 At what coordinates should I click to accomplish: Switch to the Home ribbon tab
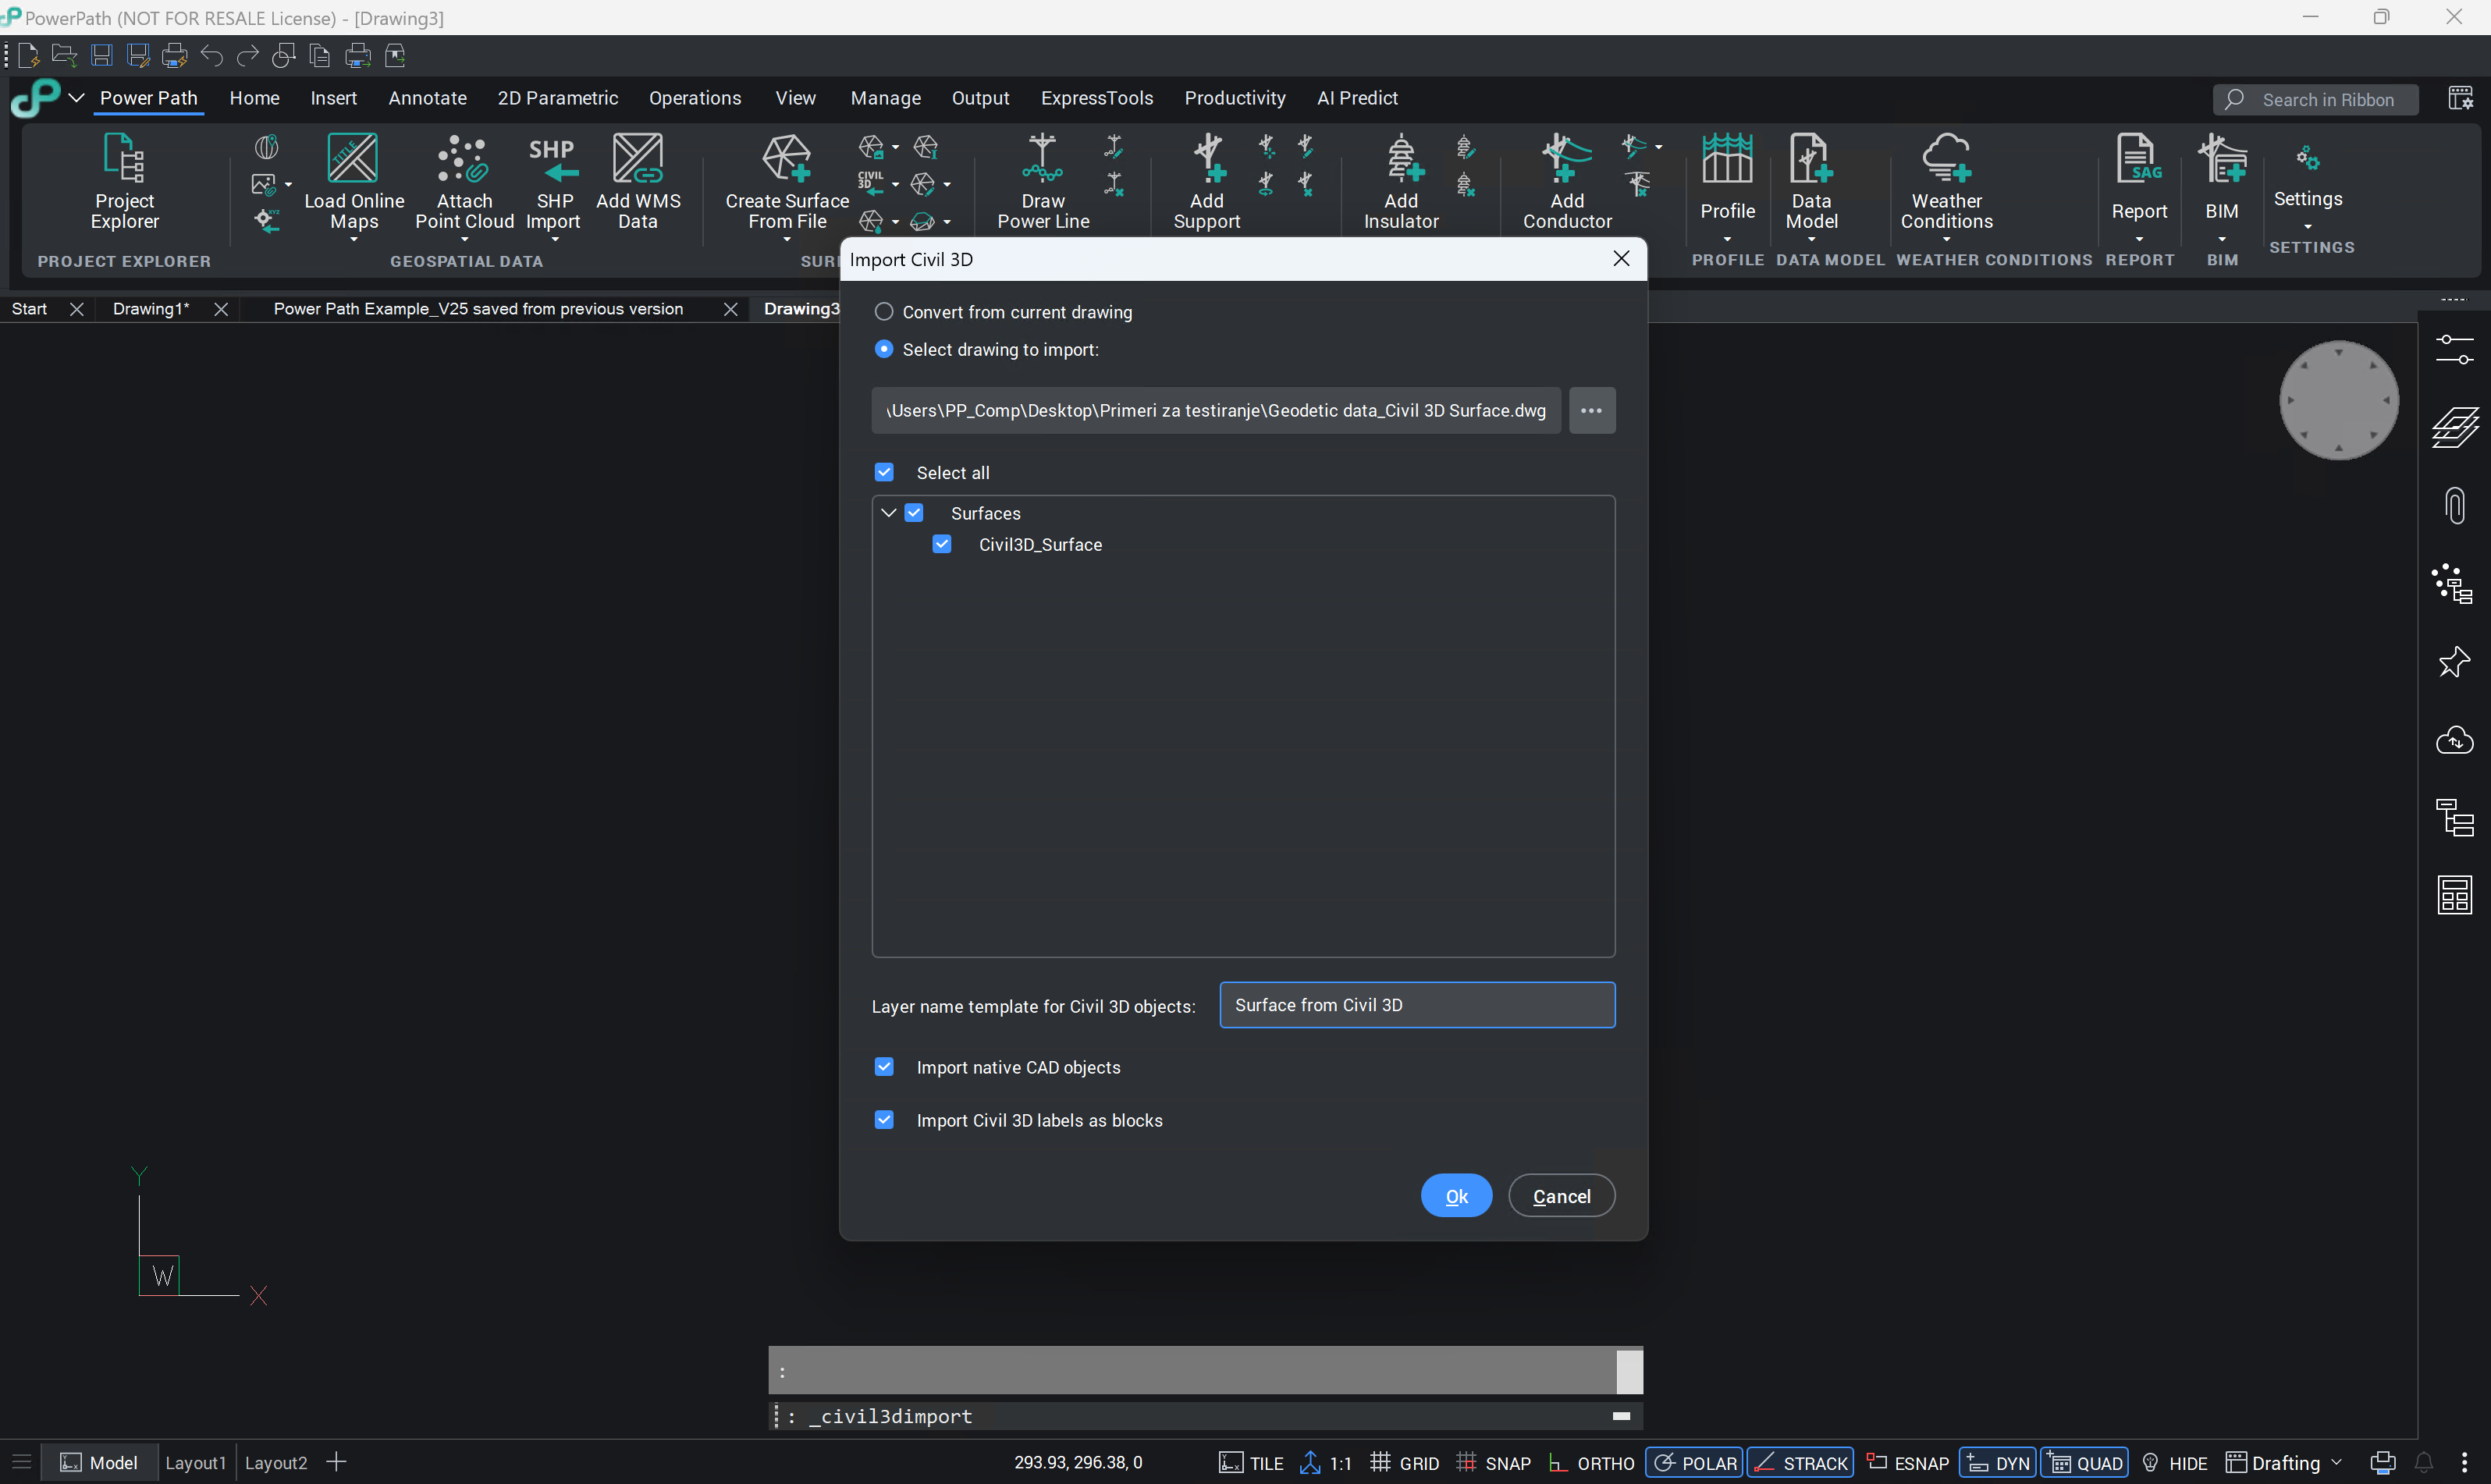[x=254, y=98]
